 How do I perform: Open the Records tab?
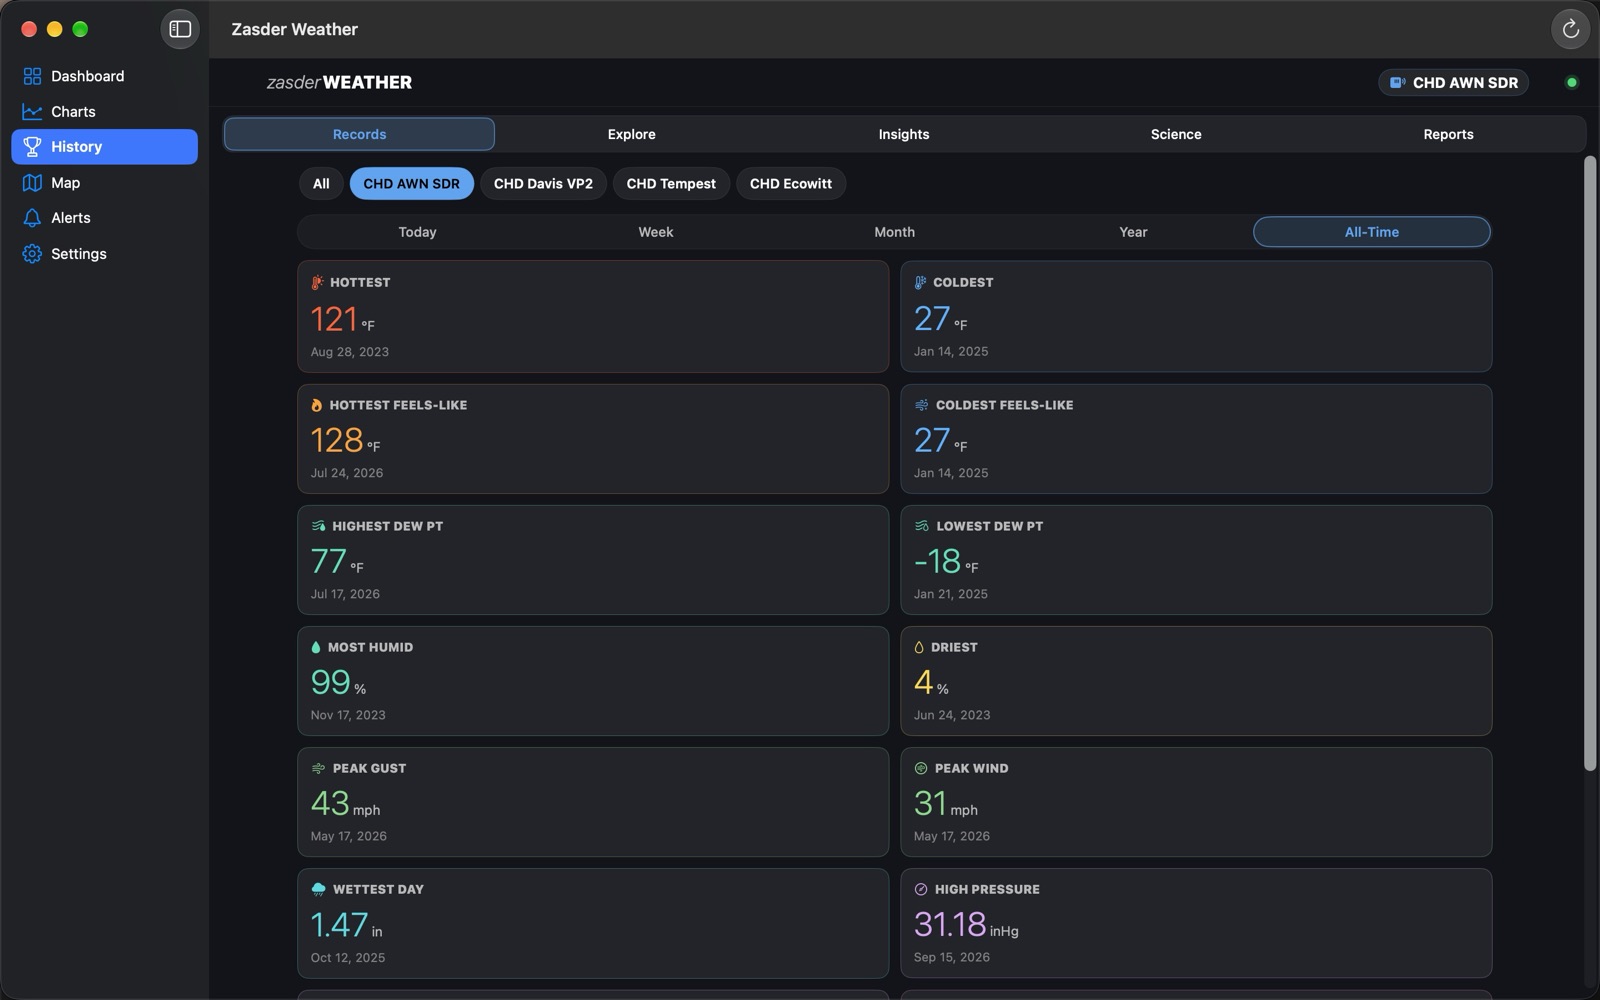(359, 134)
